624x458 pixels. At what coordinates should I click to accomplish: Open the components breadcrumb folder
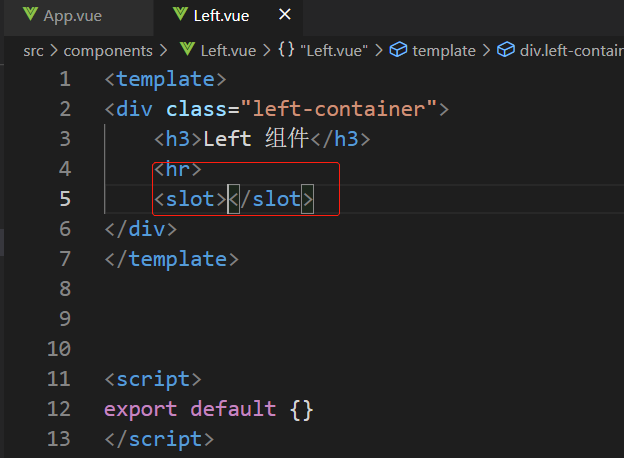coord(108,50)
